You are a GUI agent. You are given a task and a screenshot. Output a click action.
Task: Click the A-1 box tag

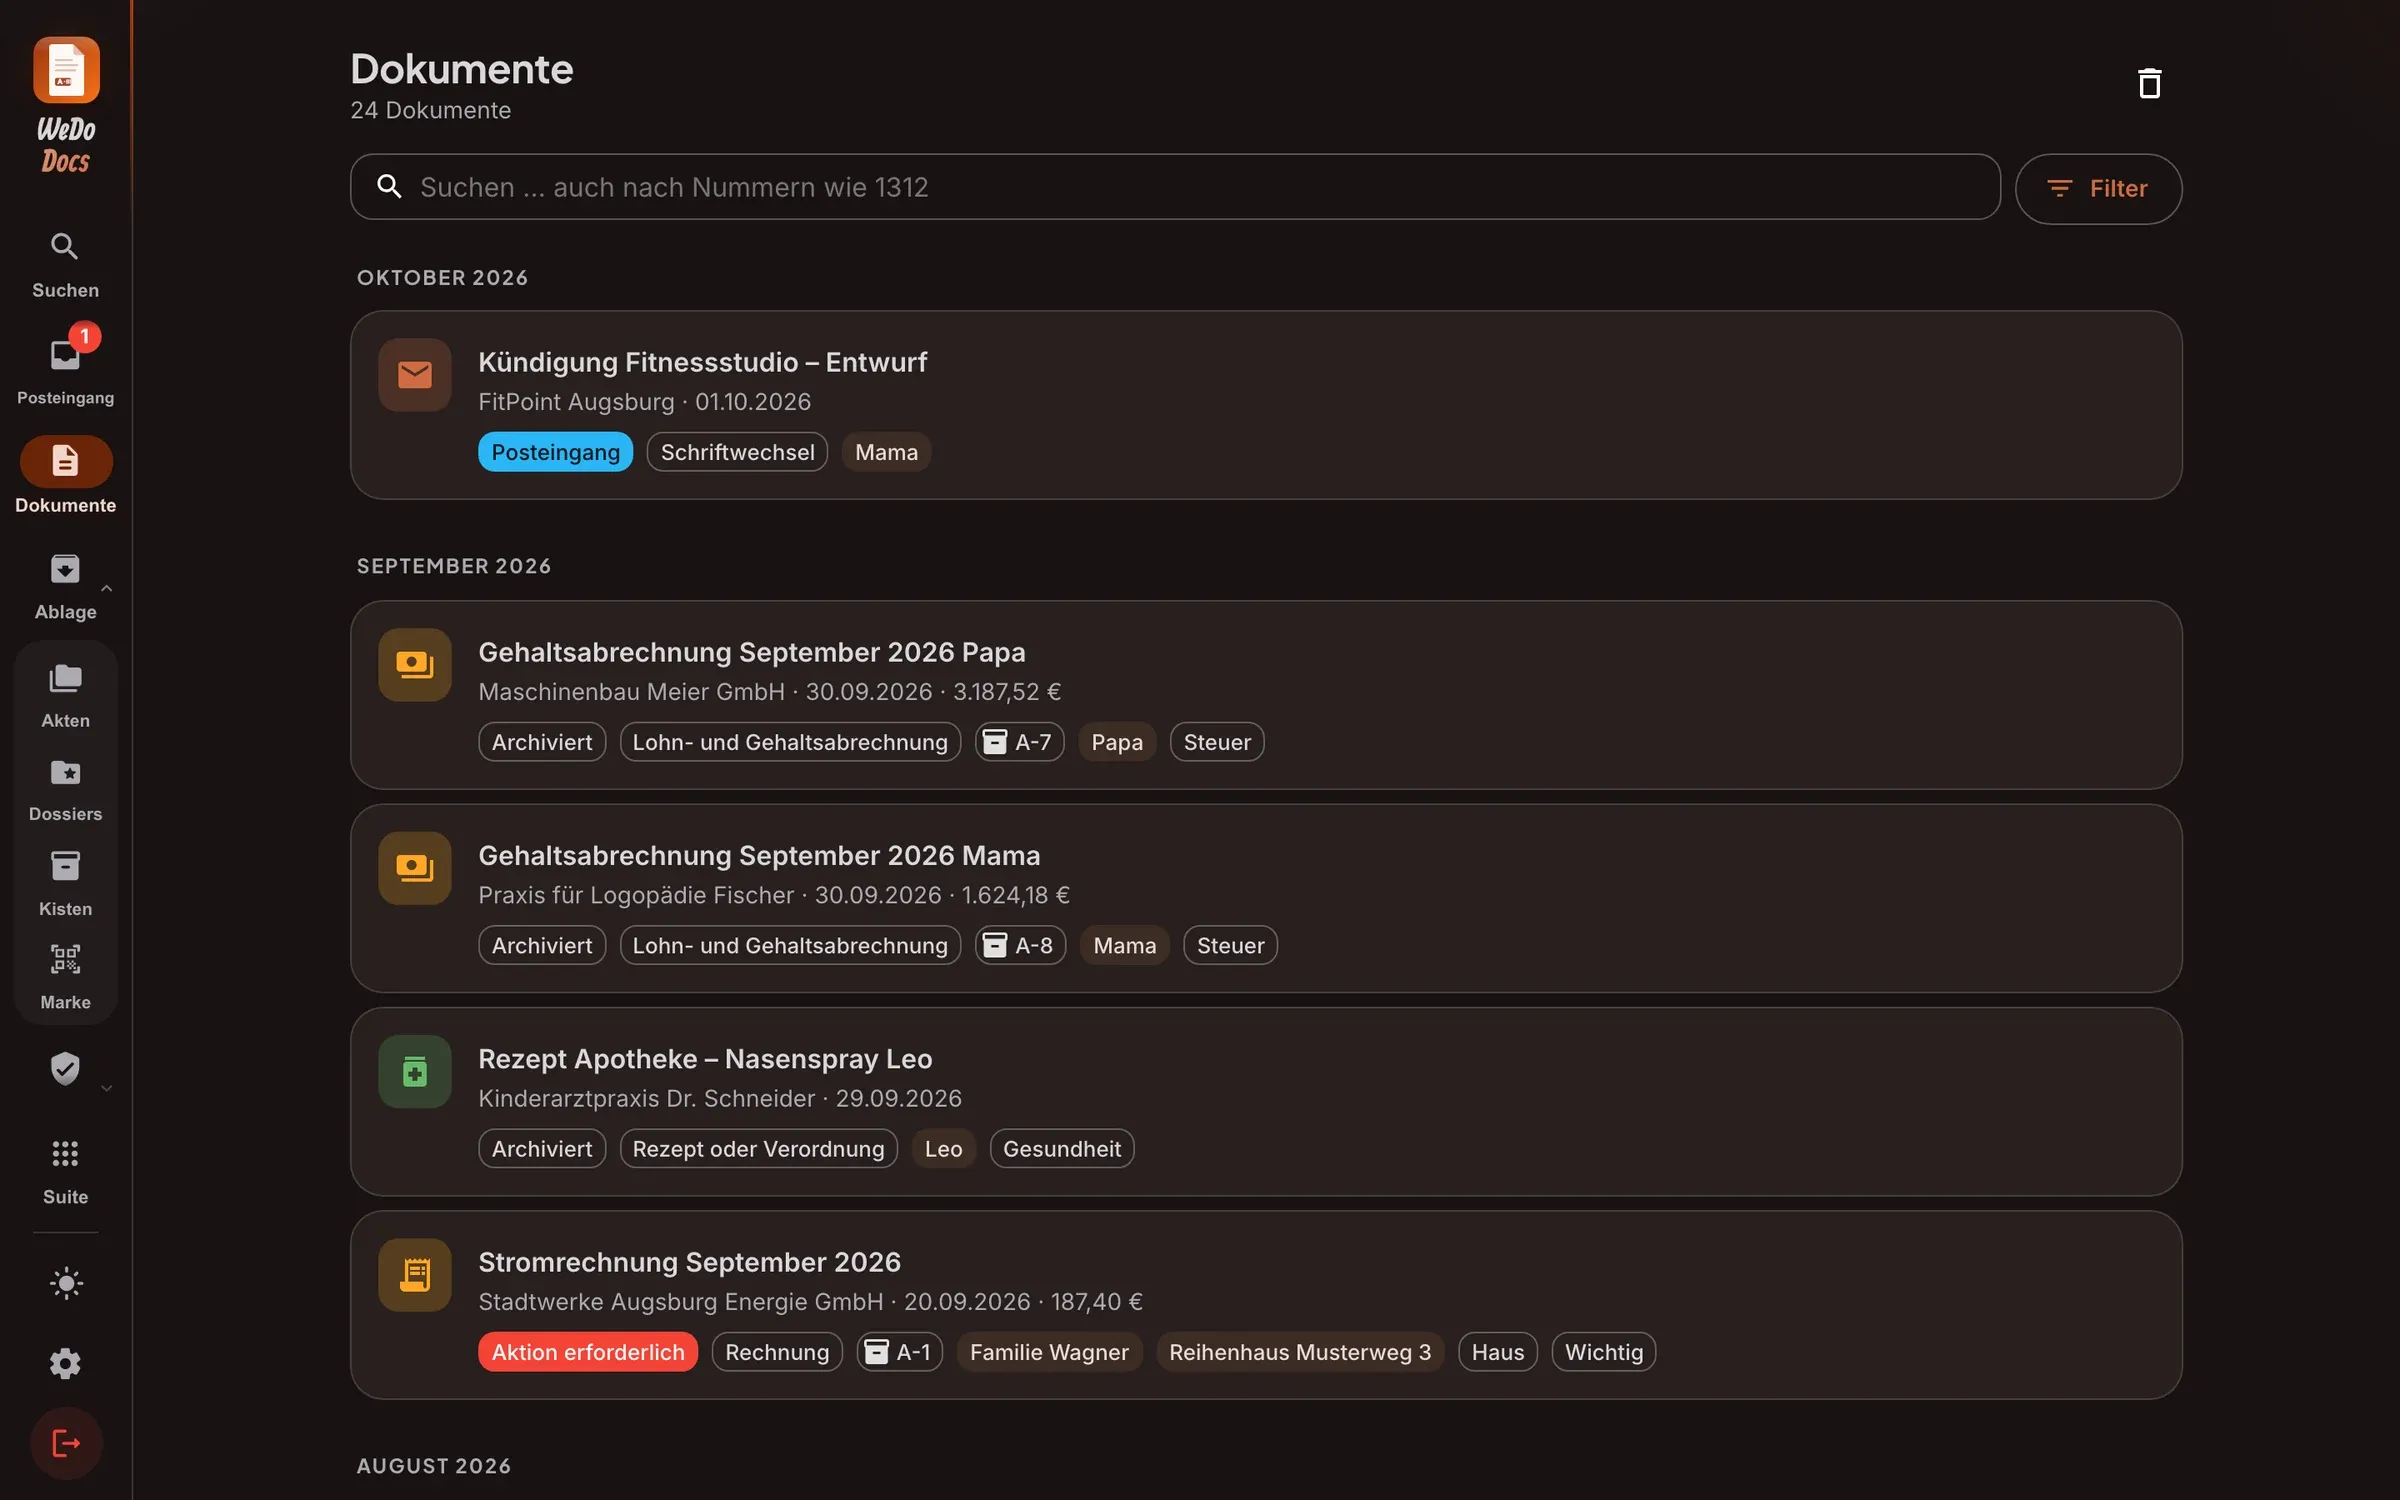899,1352
